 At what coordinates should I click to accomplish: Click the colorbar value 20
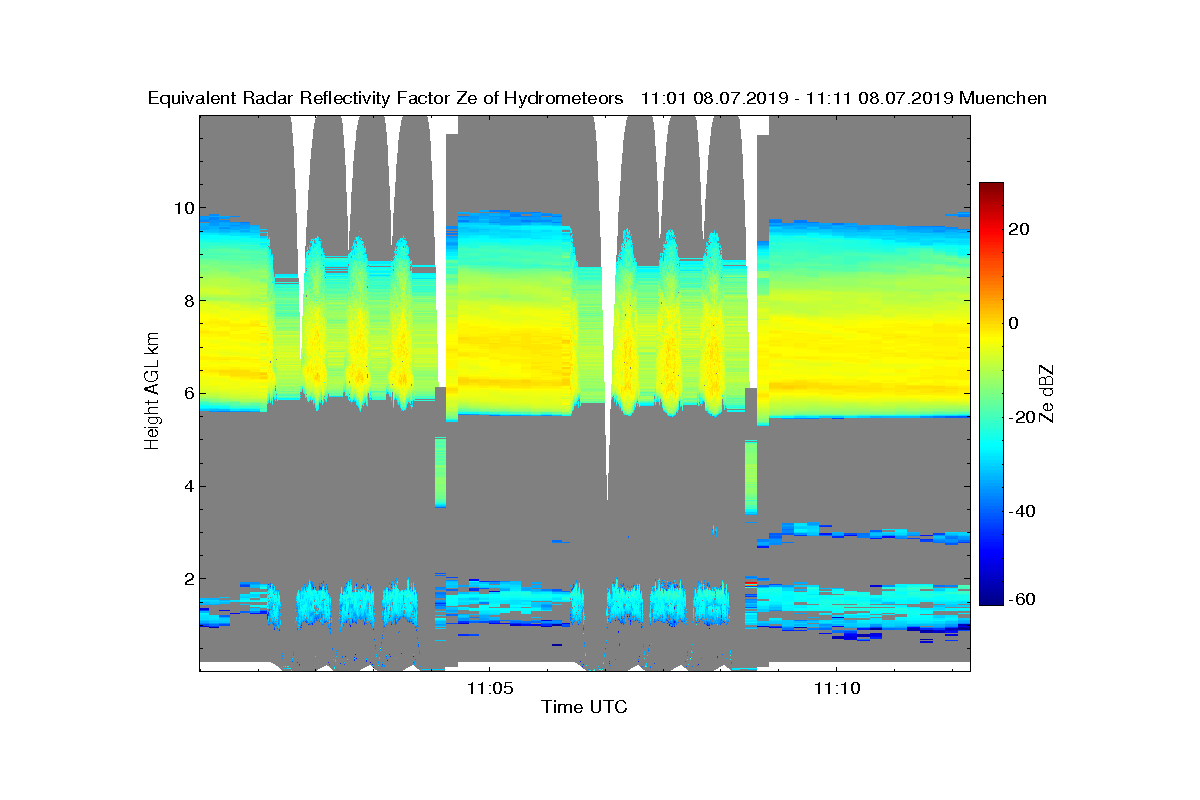coord(1020,229)
